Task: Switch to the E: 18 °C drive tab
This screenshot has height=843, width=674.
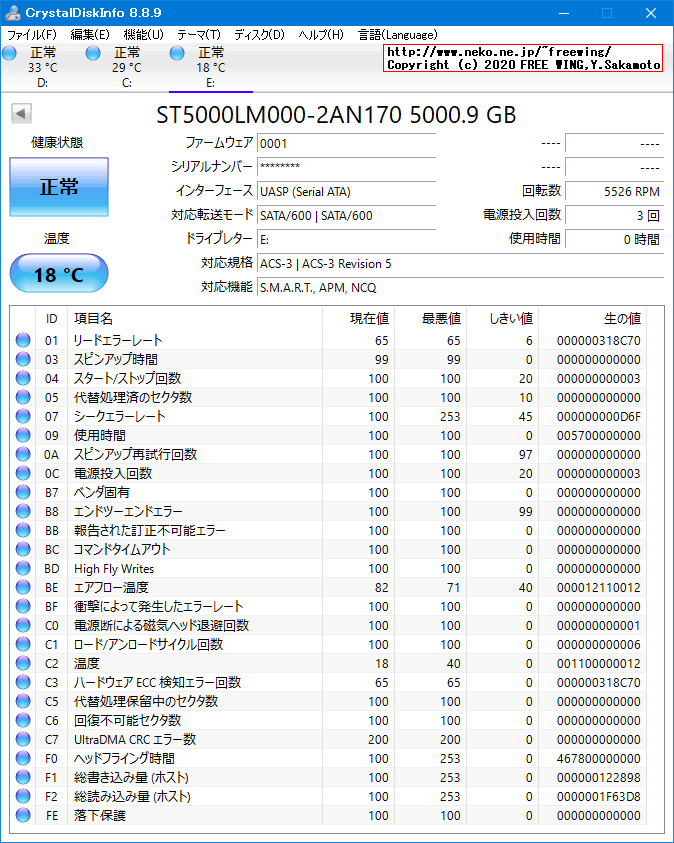Action: [211, 67]
